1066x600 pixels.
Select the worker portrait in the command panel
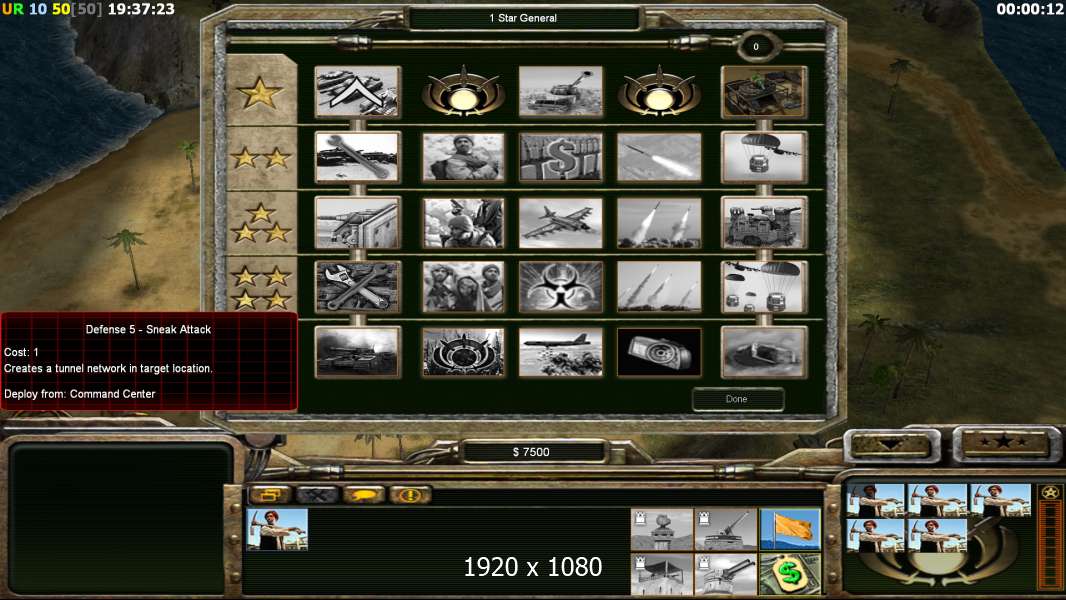click(x=277, y=529)
